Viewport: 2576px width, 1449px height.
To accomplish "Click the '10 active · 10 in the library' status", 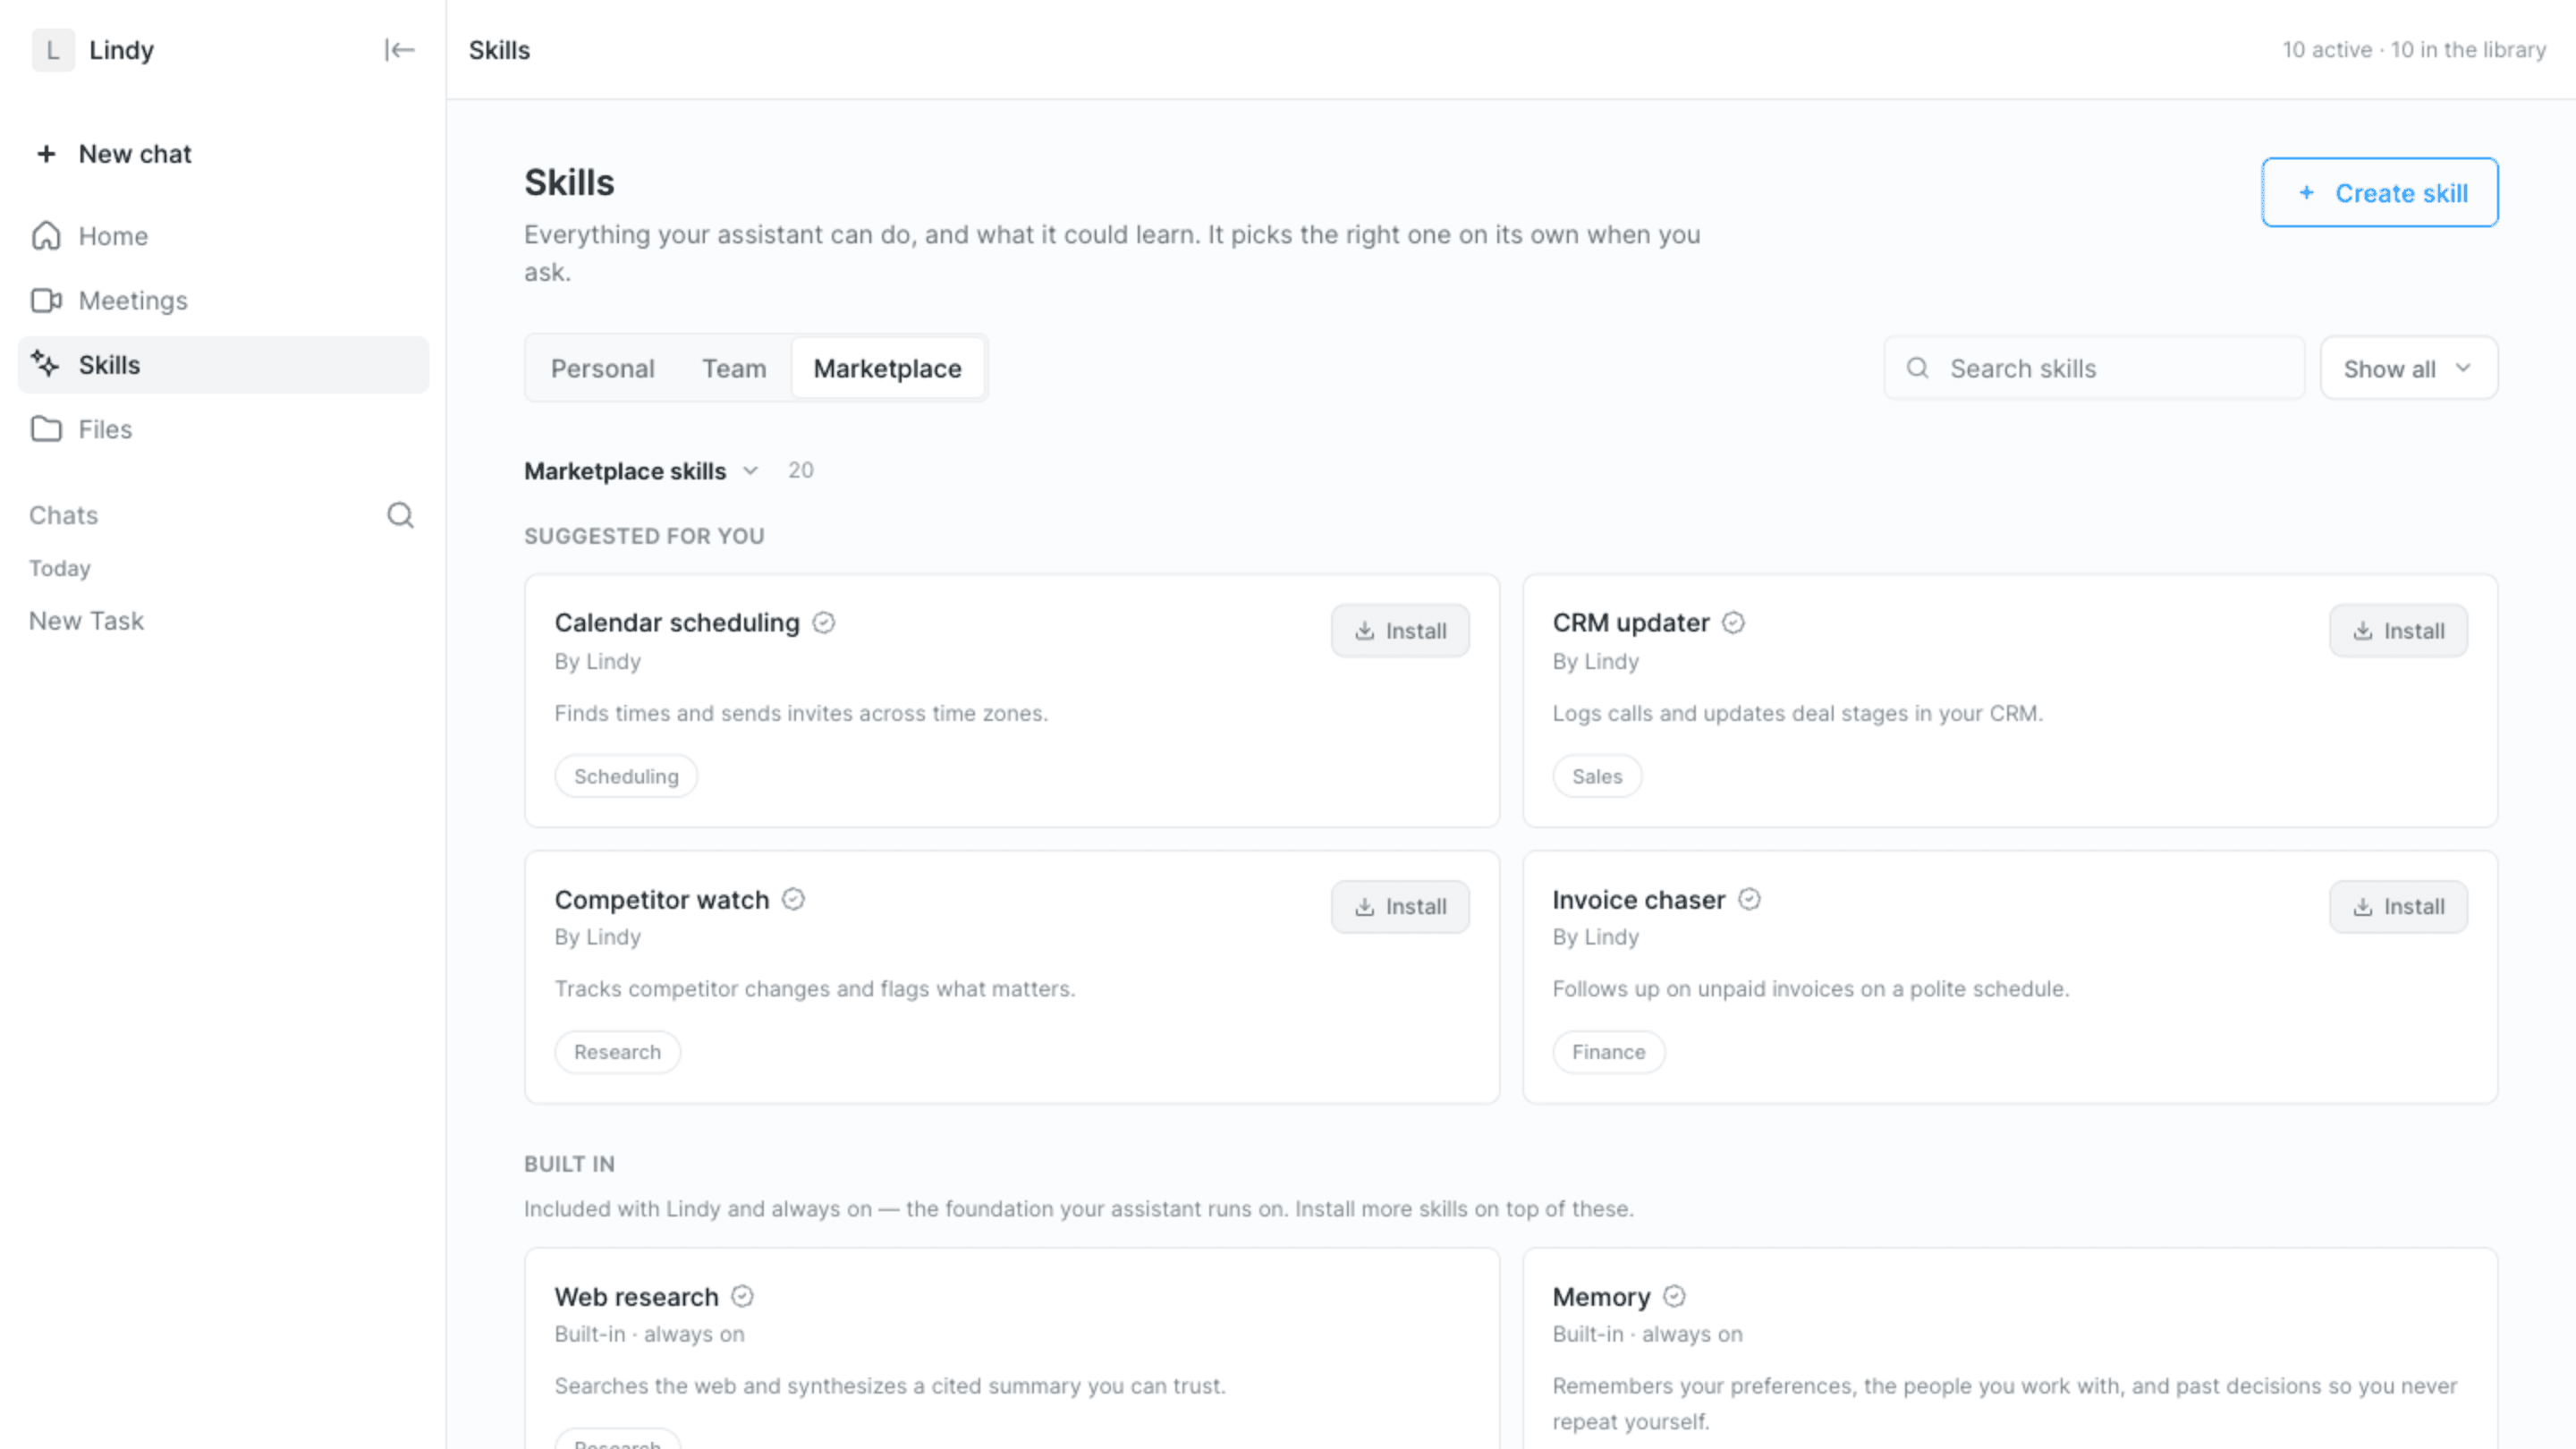I will pyautogui.click(x=2414, y=50).
